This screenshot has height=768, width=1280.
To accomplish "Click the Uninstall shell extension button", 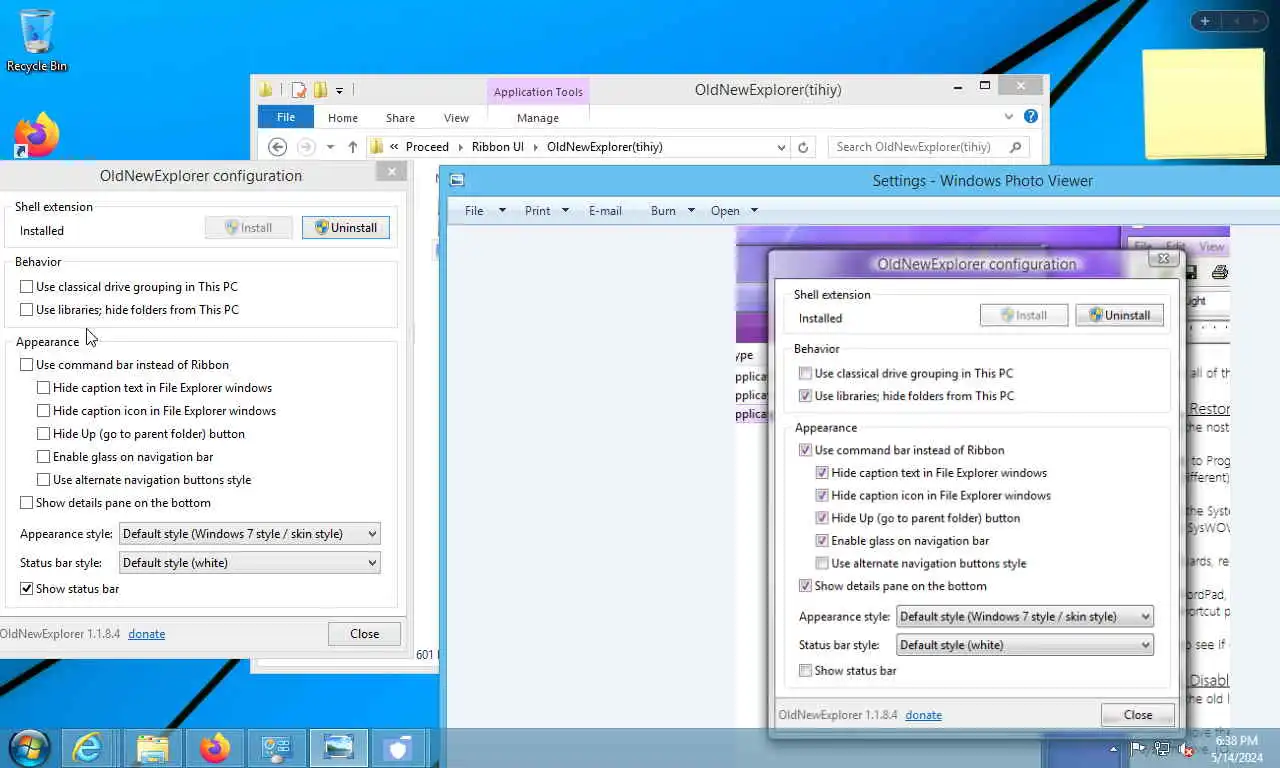I will [346, 228].
